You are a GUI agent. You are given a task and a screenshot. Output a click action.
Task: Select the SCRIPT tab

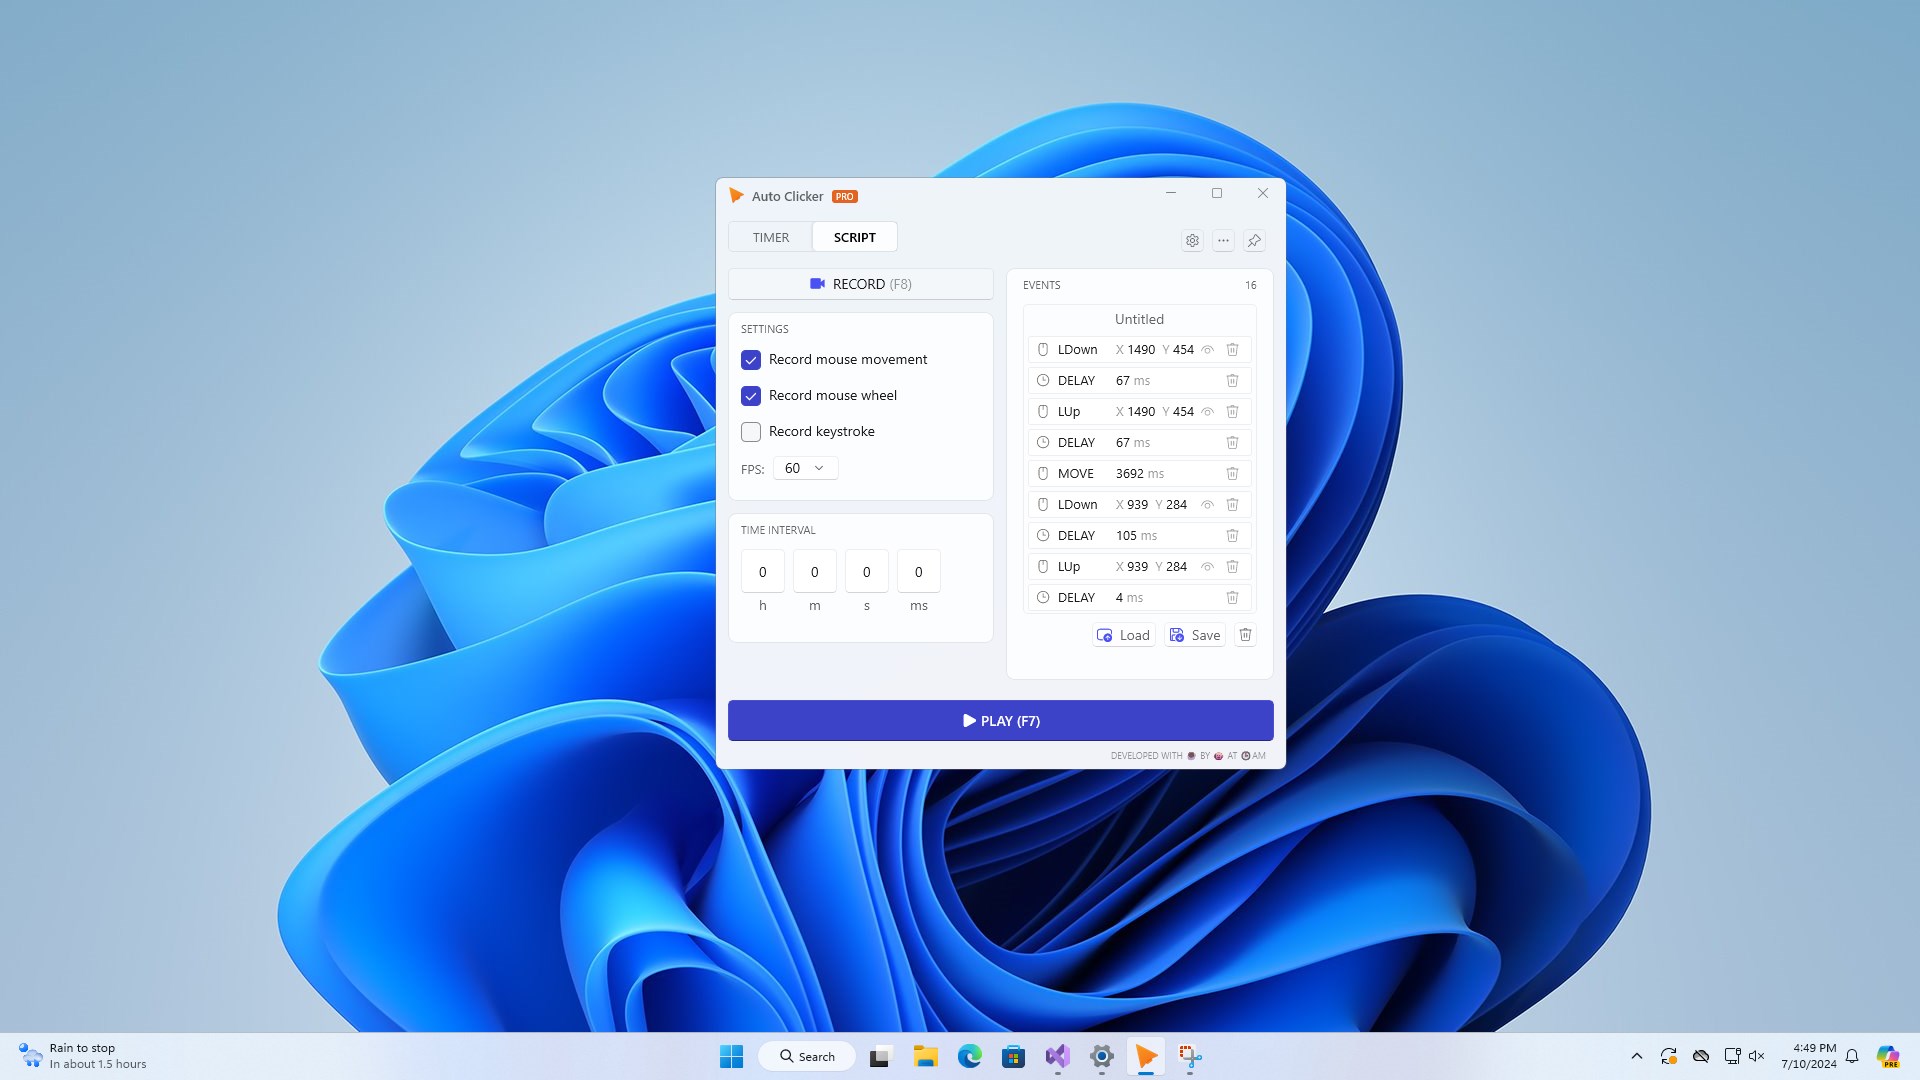point(854,237)
